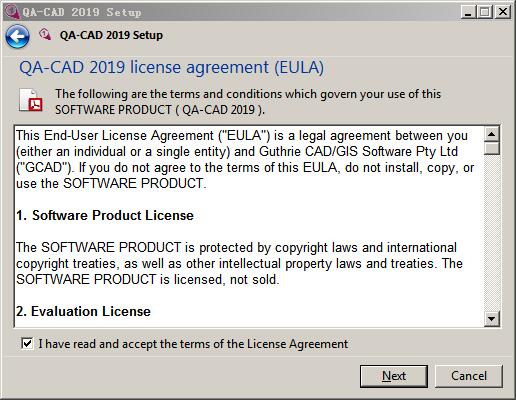The image size is (516, 400).
Task: Open the PDF document icon for EULA
Action: [31, 100]
